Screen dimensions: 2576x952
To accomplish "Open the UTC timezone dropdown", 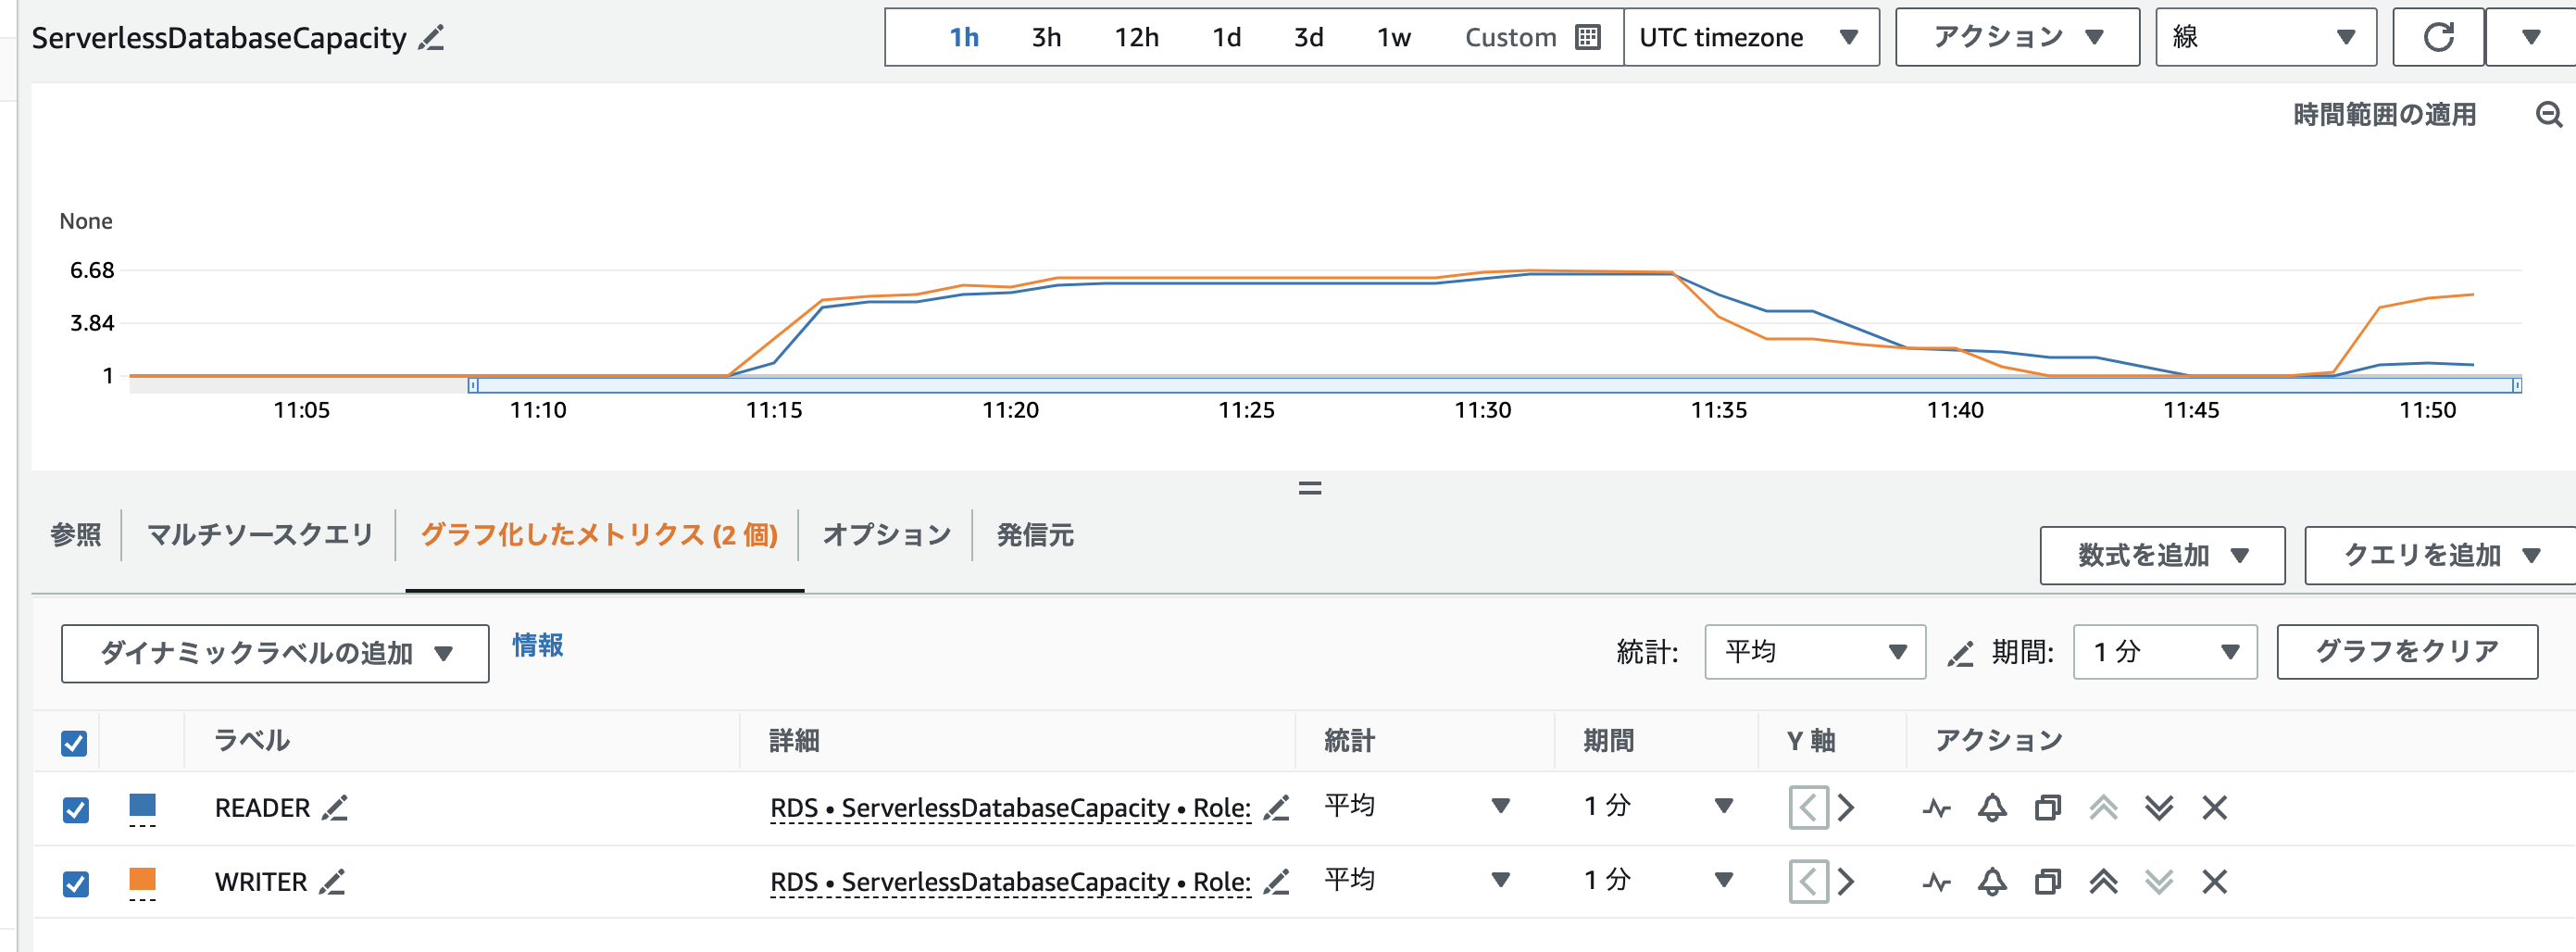I will pos(1750,38).
